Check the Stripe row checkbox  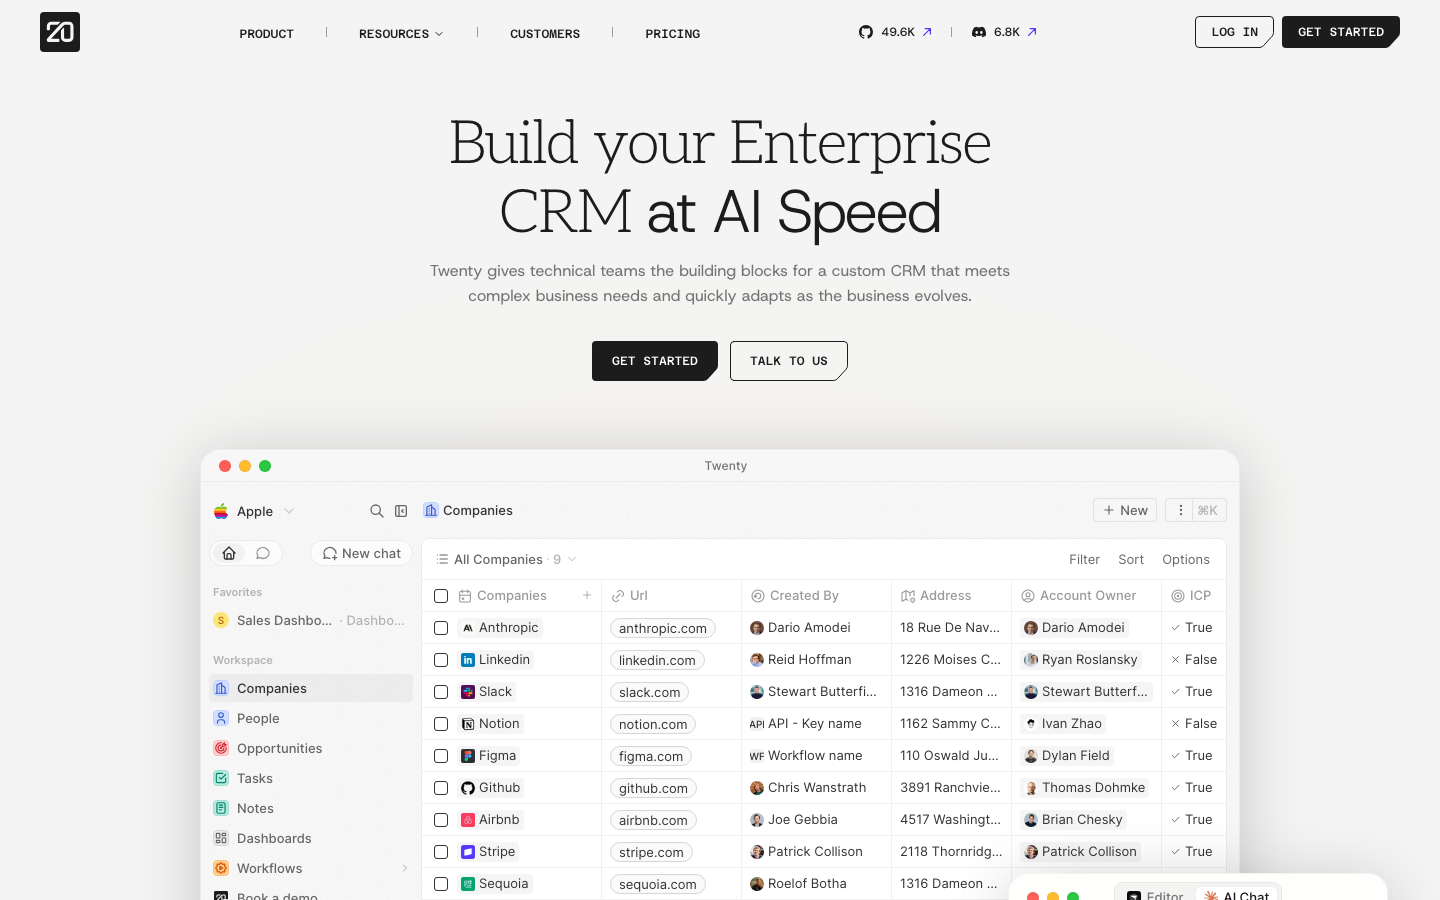[441, 852]
